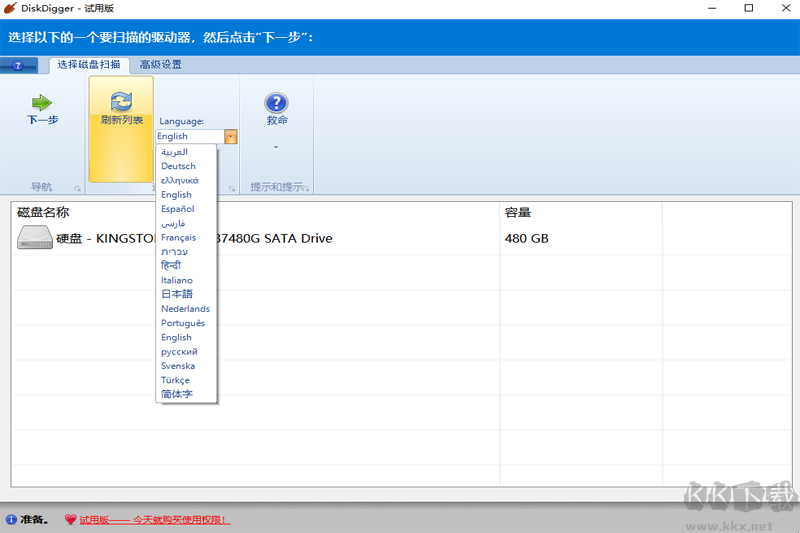
Task: Click the hard drive icon in disk list
Action: click(x=35, y=238)
